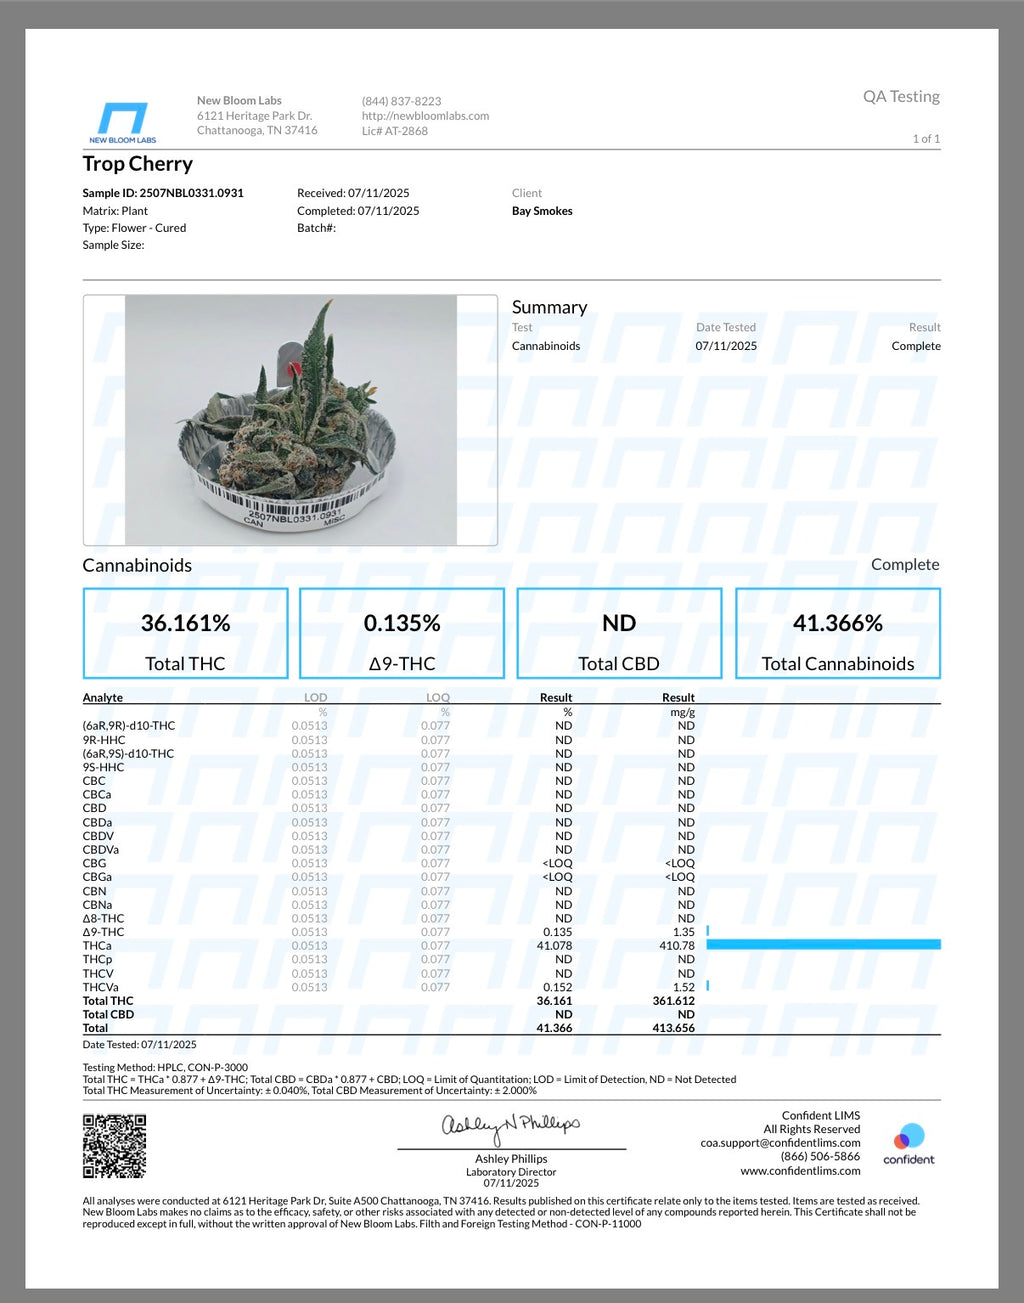The width and height of the screenshot is (1024, 1303).
Task: Click Ashley Phillips' handwritten signature
Action: click(x=511, y=1126)
